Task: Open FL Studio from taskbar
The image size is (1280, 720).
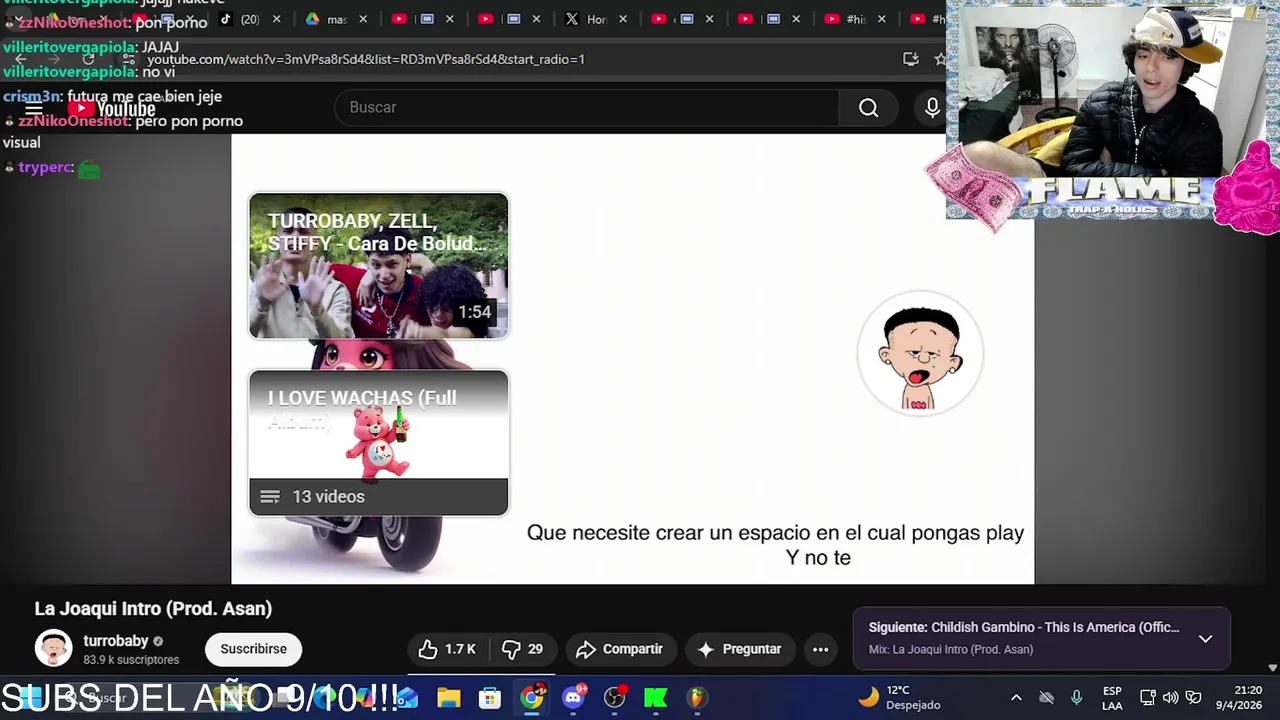Action: [x=697, y=697]
